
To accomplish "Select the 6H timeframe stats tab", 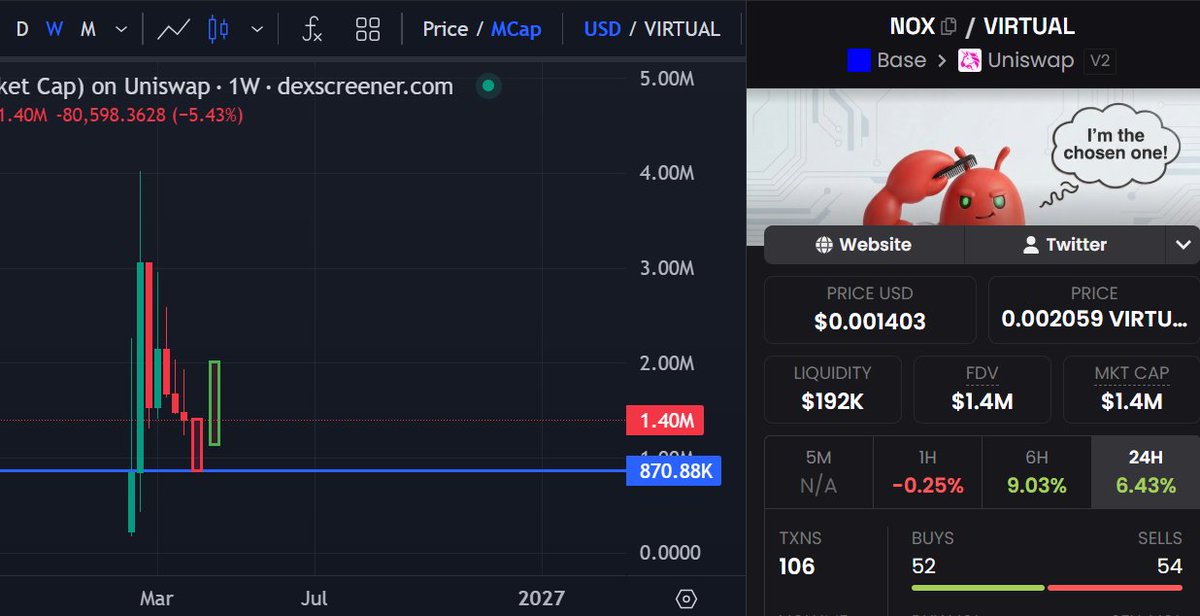I will [x=1036, y=471].
